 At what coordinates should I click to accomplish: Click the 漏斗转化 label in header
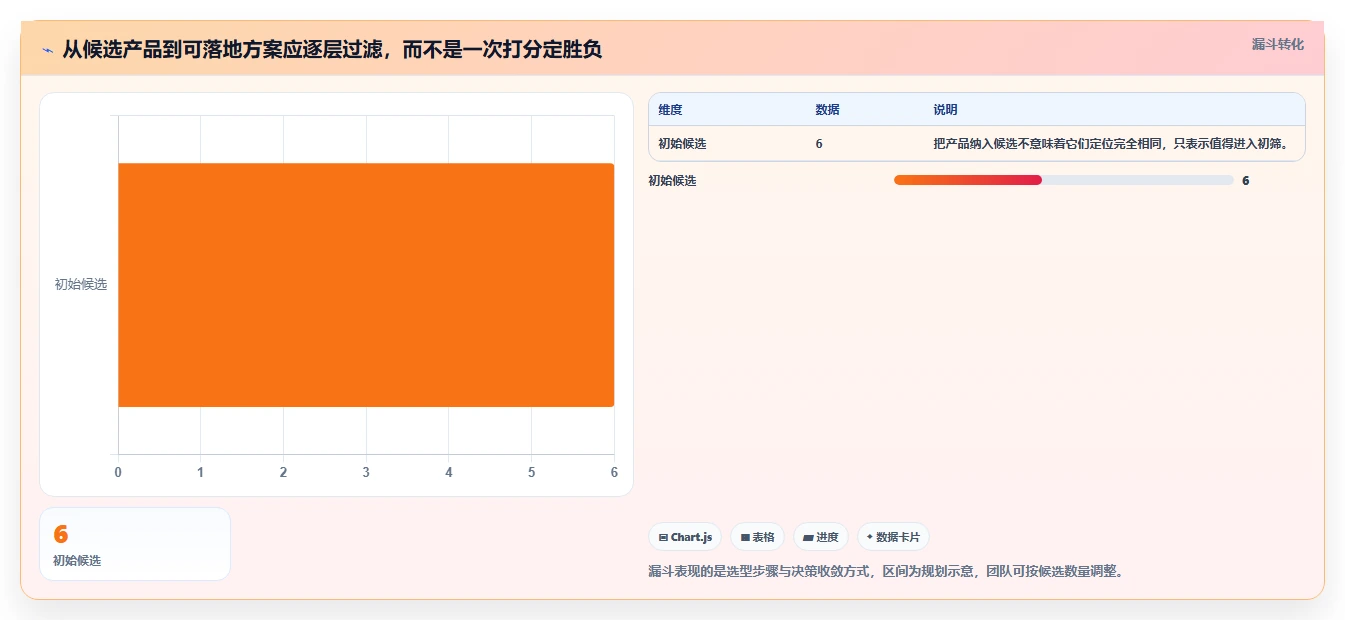point(1278,44)
